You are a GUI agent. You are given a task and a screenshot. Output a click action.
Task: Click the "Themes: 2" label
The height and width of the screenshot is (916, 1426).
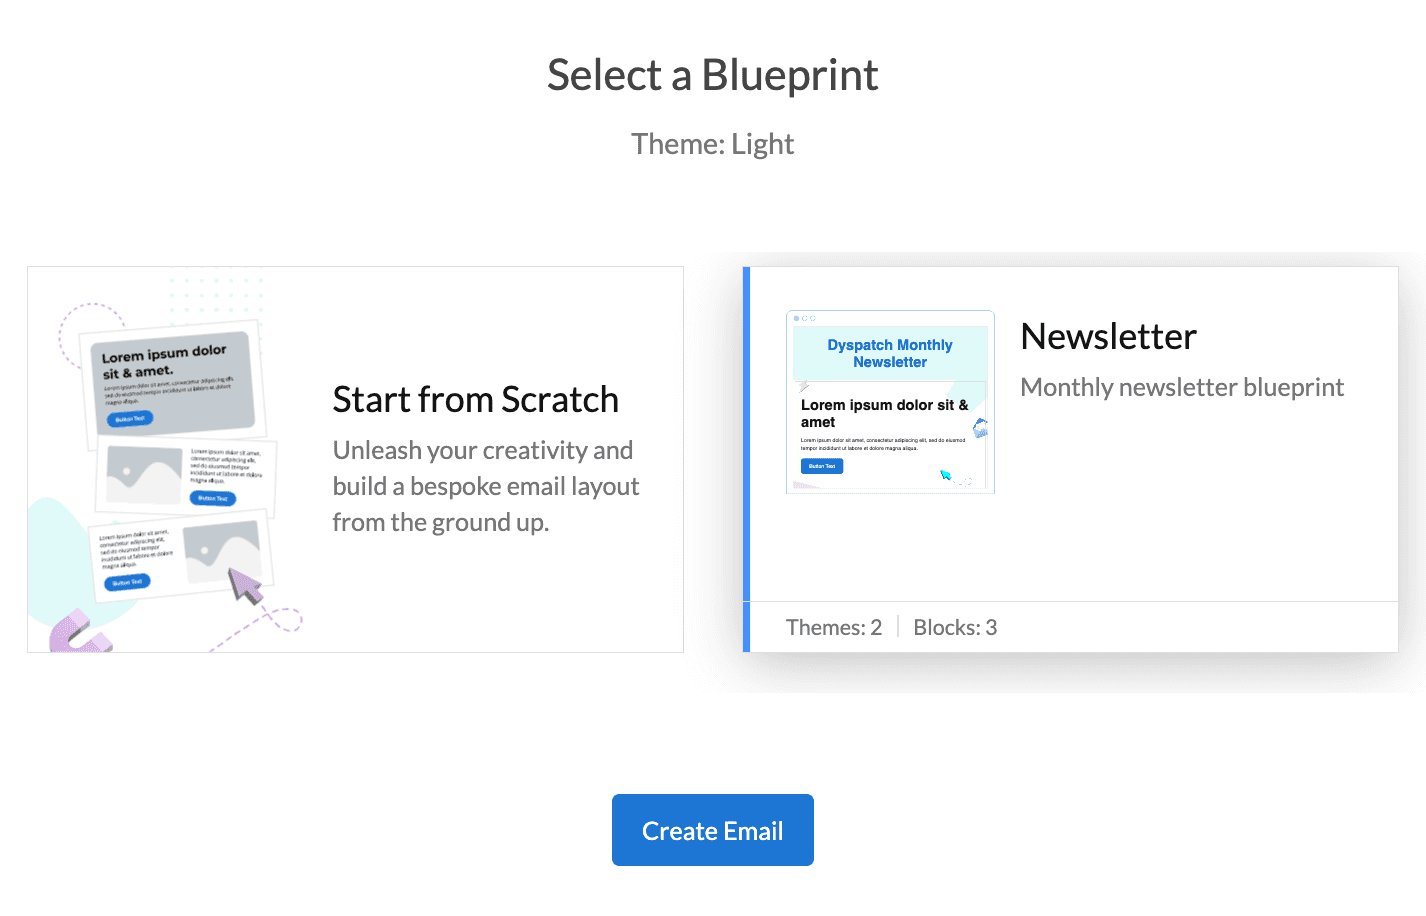point(834,628)
